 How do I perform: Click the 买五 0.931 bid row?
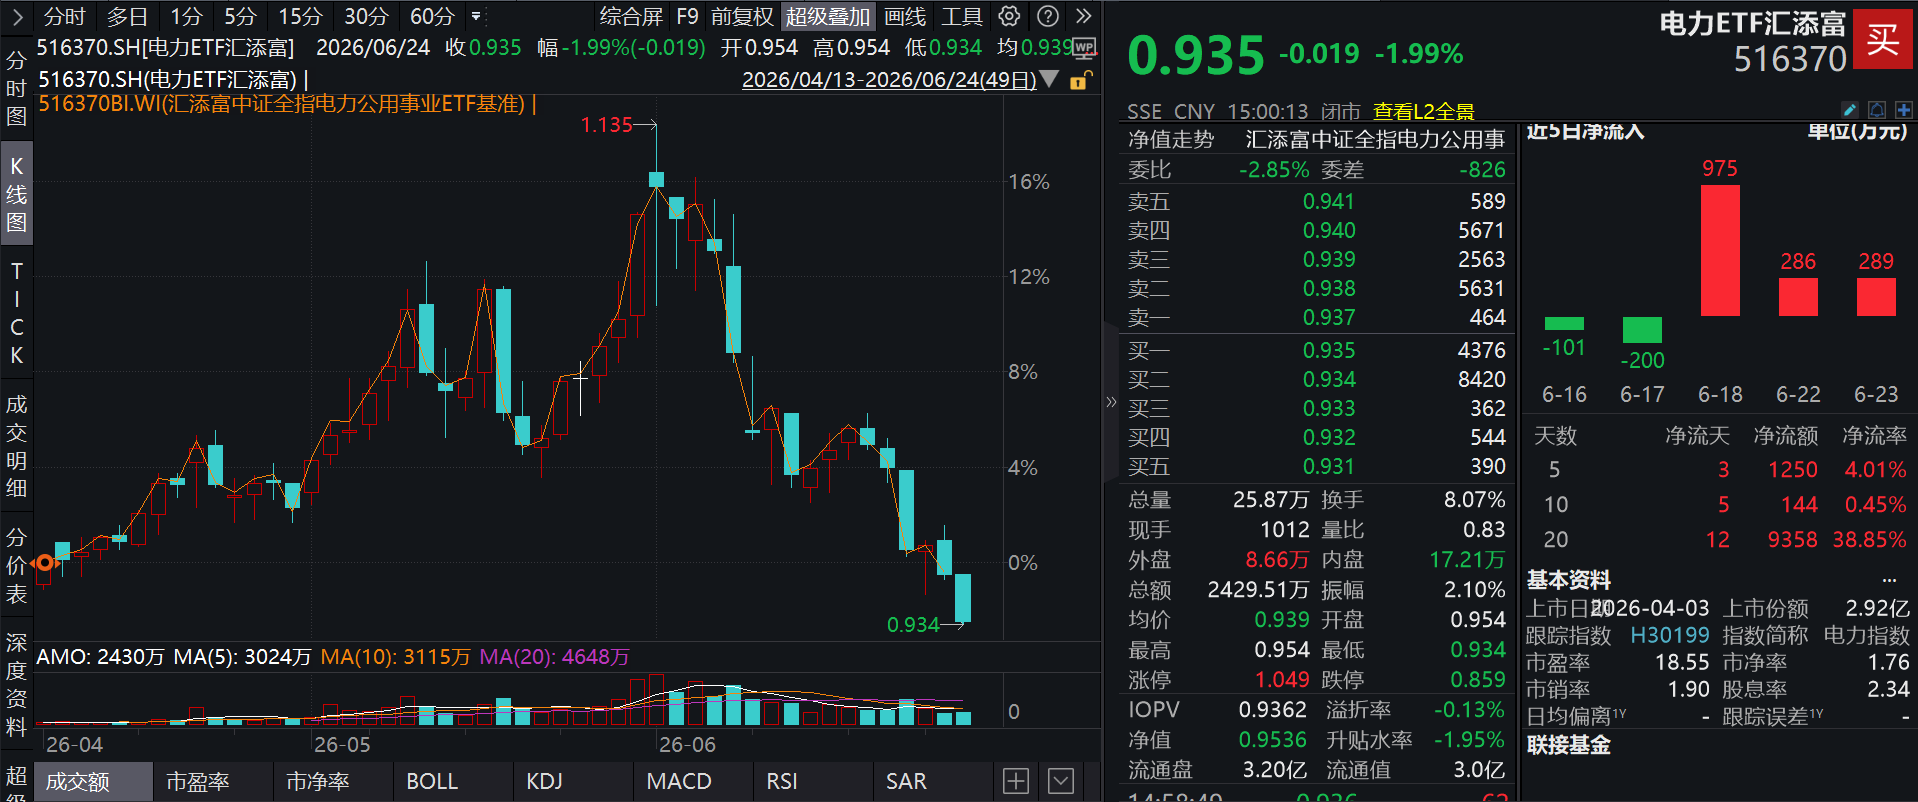point(1316,466)
